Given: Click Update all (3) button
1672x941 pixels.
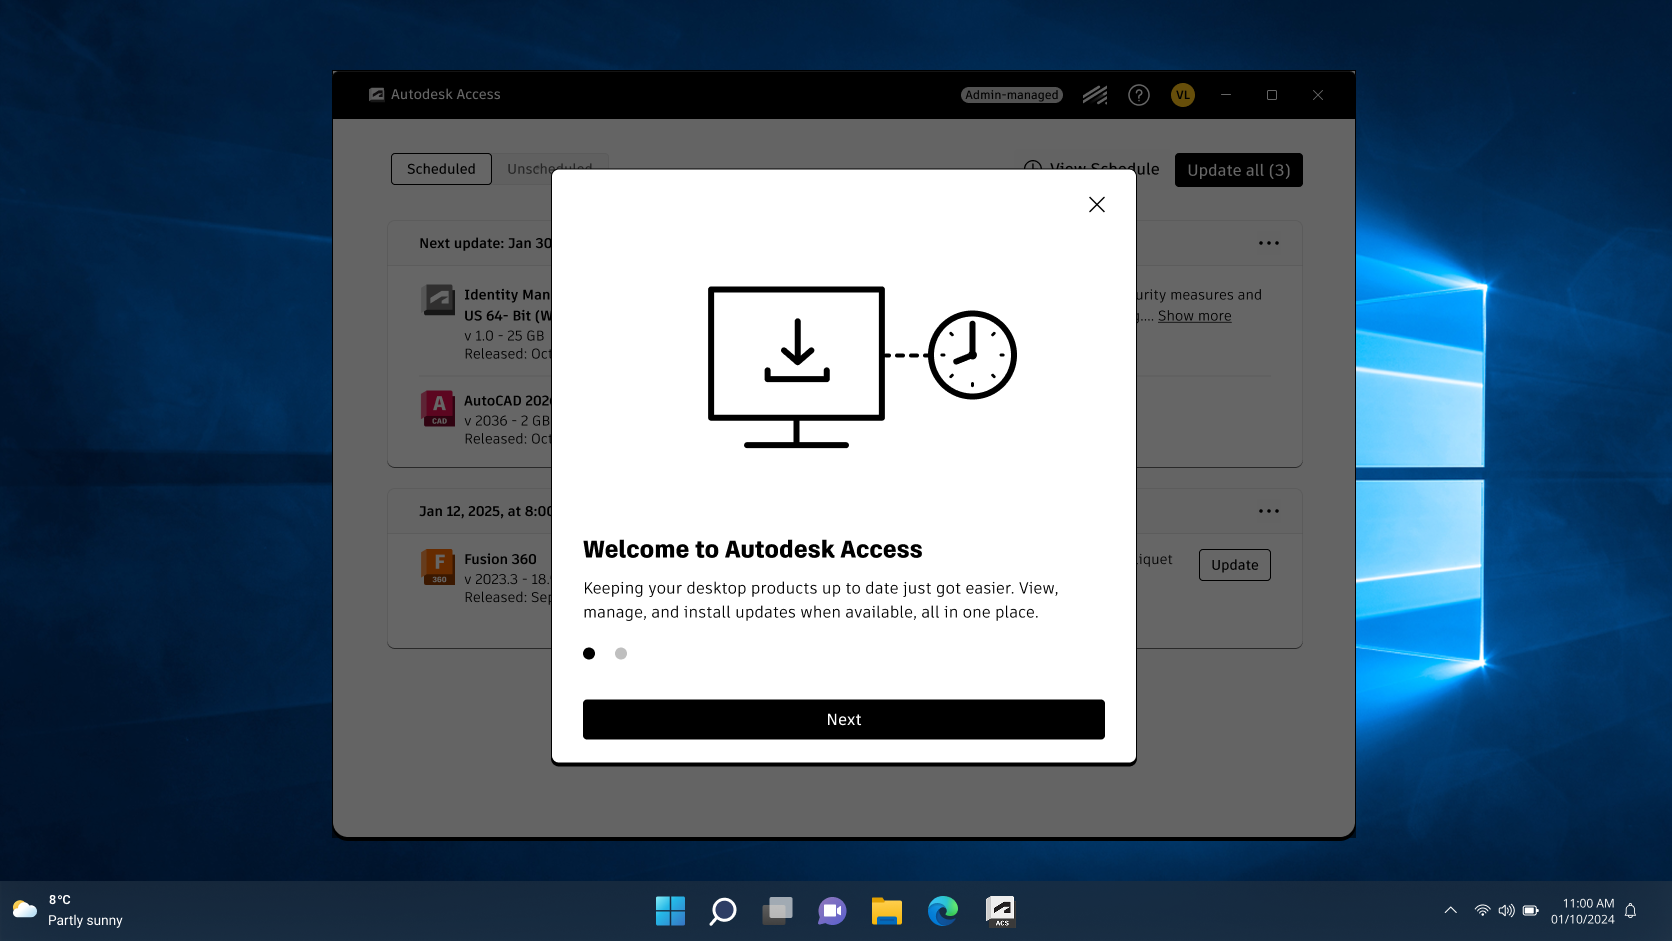Looking at the screenshot, I should click(1239, 170).
